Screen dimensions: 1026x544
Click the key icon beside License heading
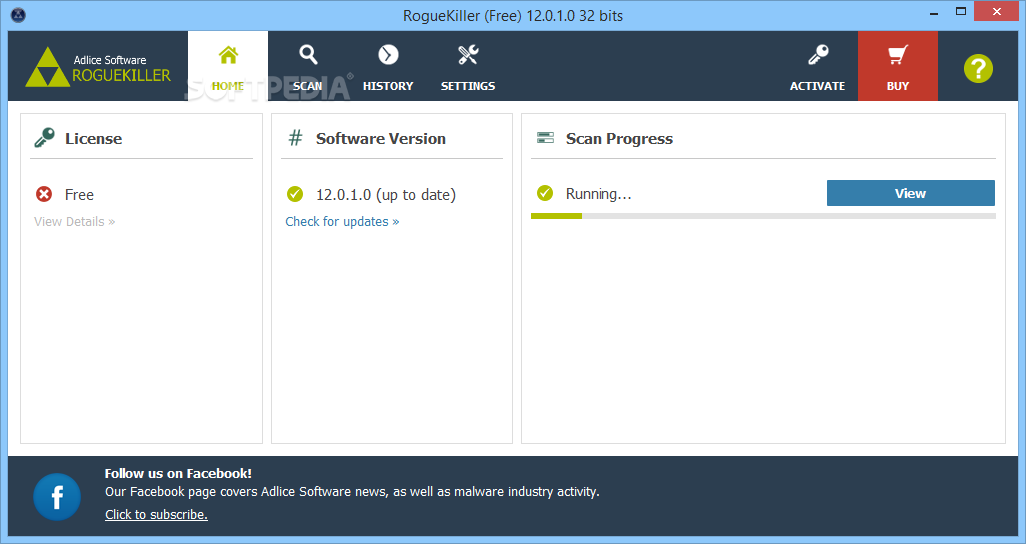(44, 138)
